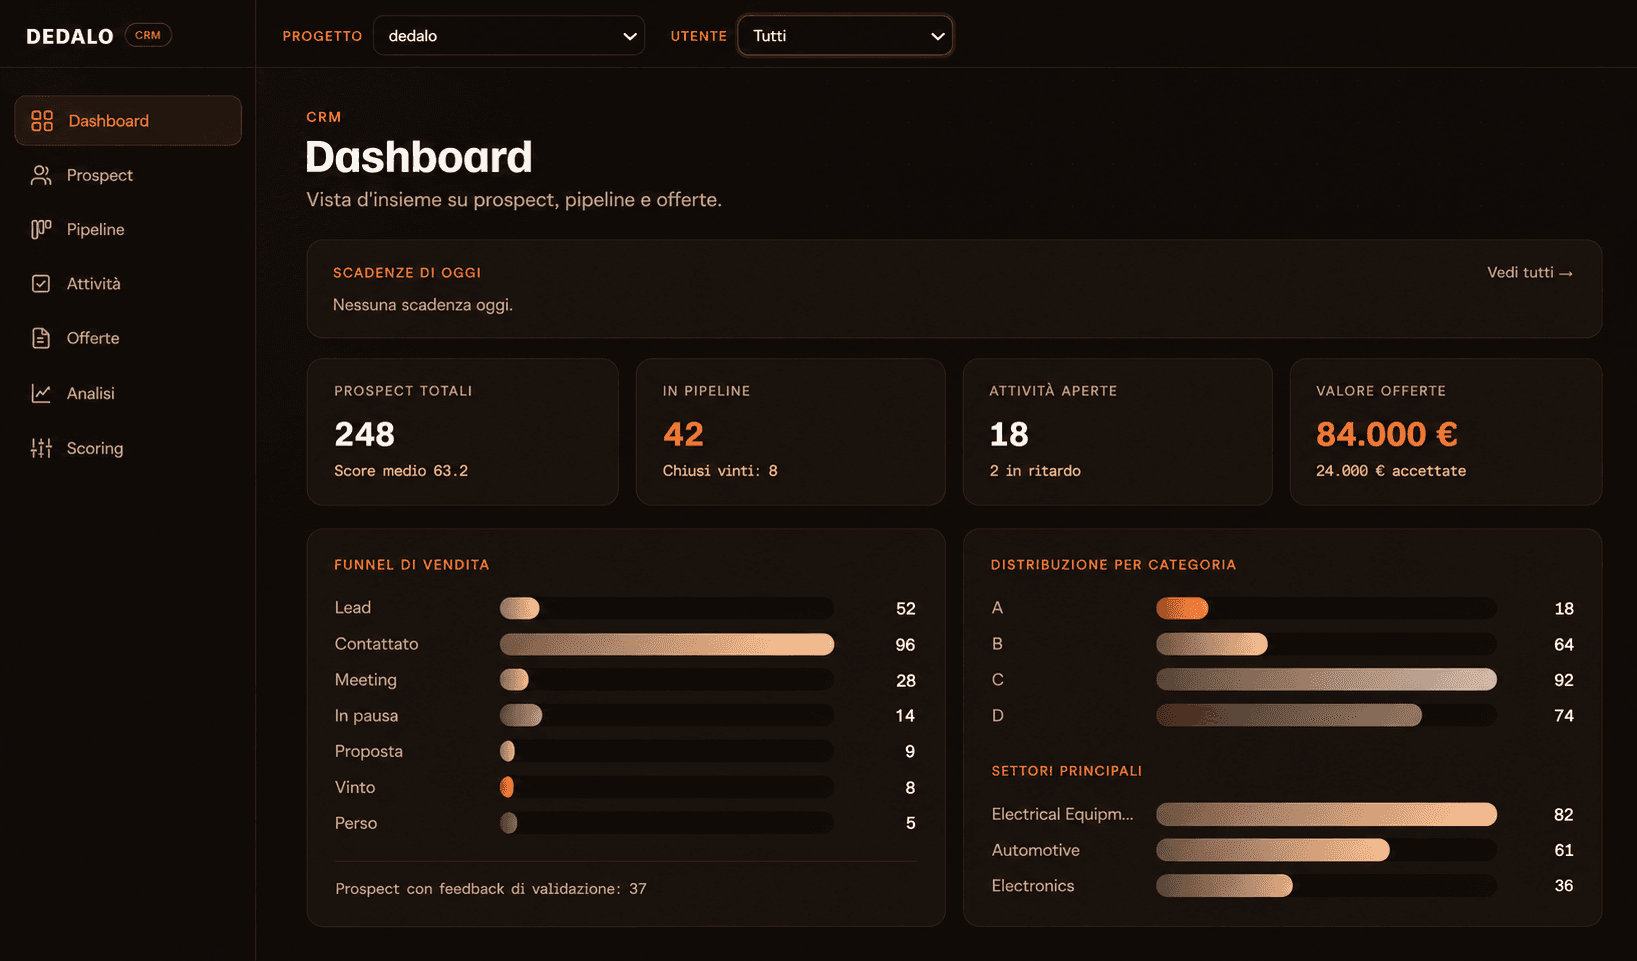Screen dimensions: 1637x961
Task: Click the DEDALO logo text
Action: [x=70, y=36]
